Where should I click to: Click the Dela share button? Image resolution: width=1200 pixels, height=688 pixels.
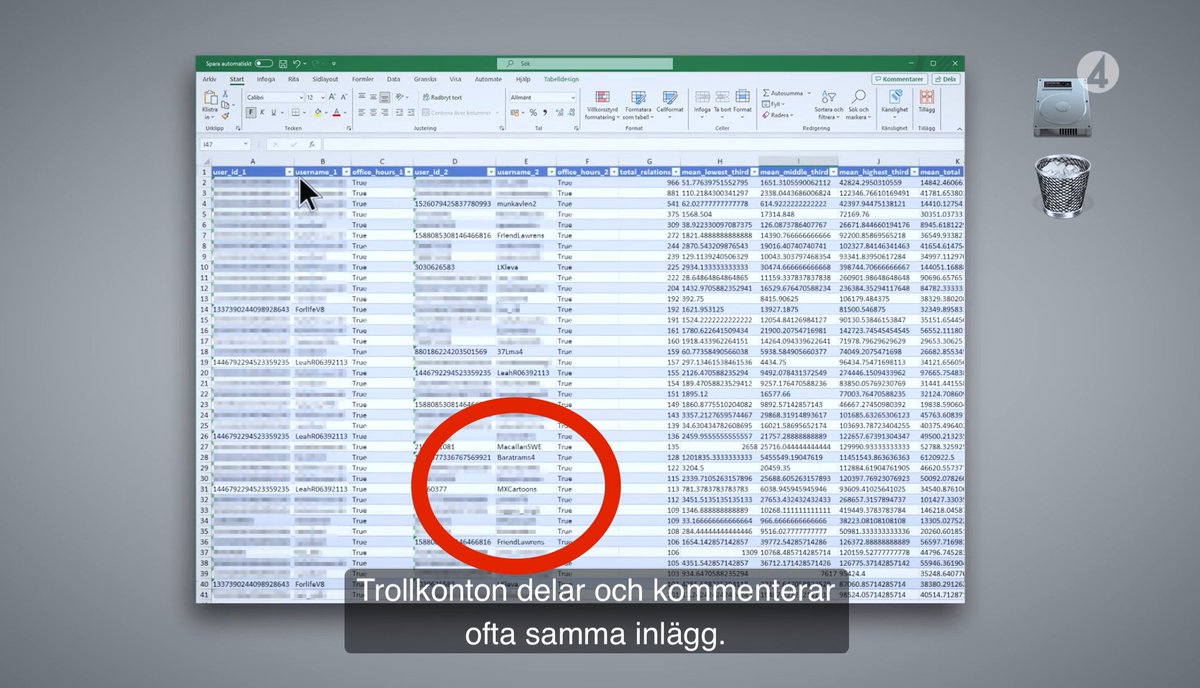[x=946, y=79]
